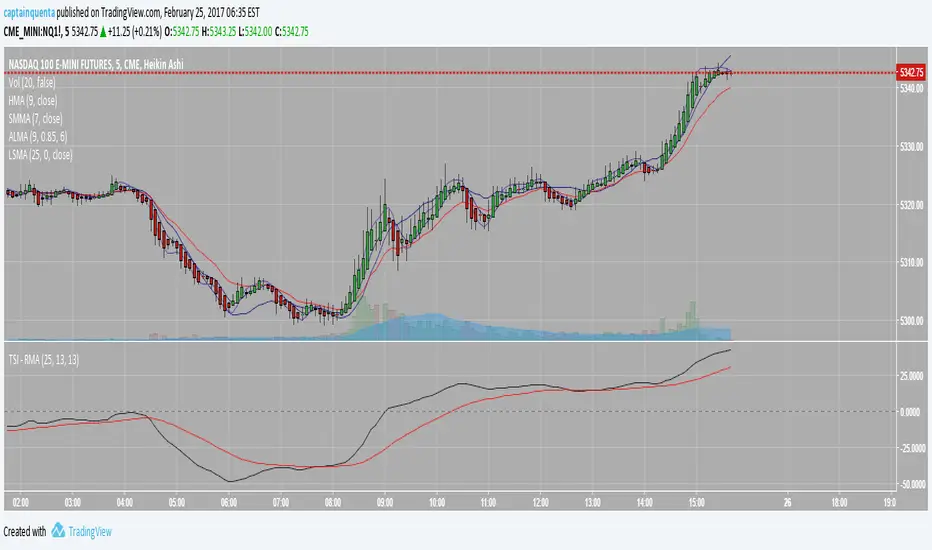The width and height of the screenshot is (932, 550).
Task: Click the 5310.00 price axis label
Action: [x=912, y=262]
